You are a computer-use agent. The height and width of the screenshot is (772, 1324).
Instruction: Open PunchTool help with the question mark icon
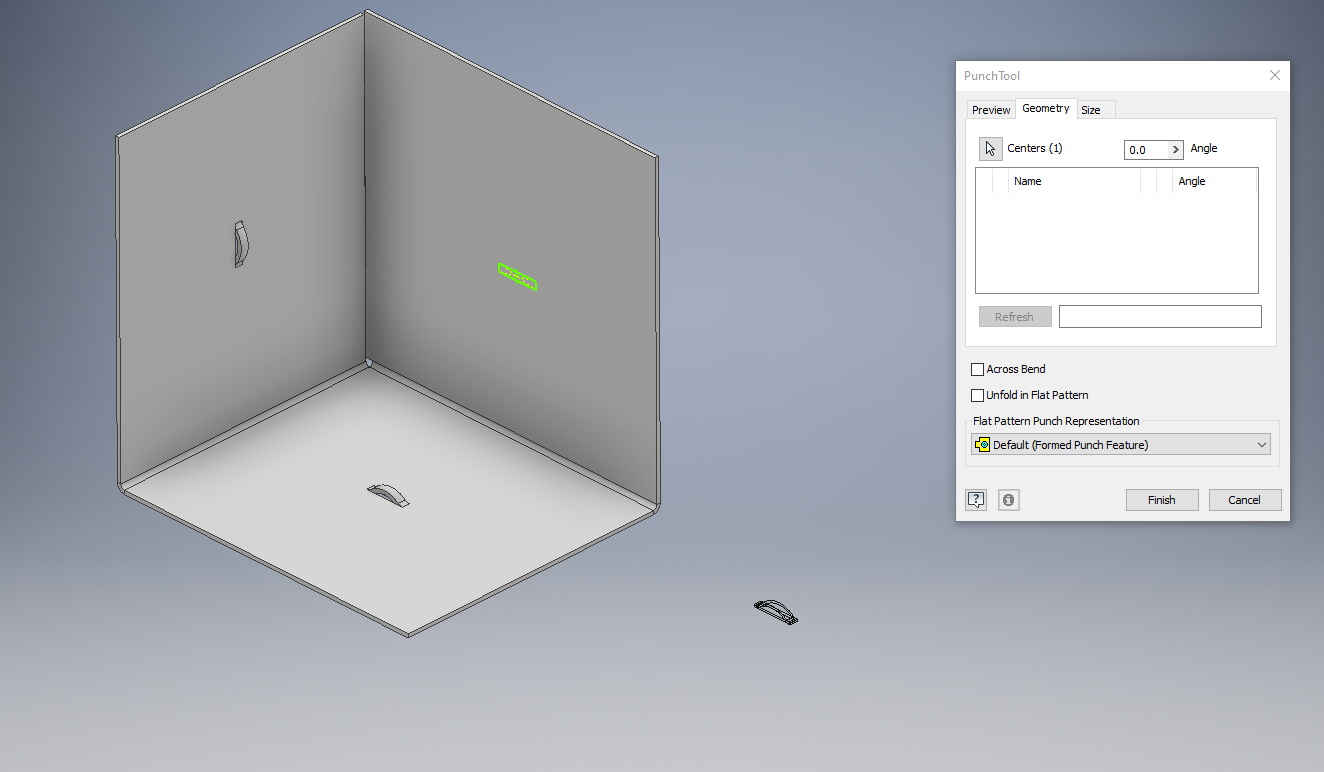975,499
